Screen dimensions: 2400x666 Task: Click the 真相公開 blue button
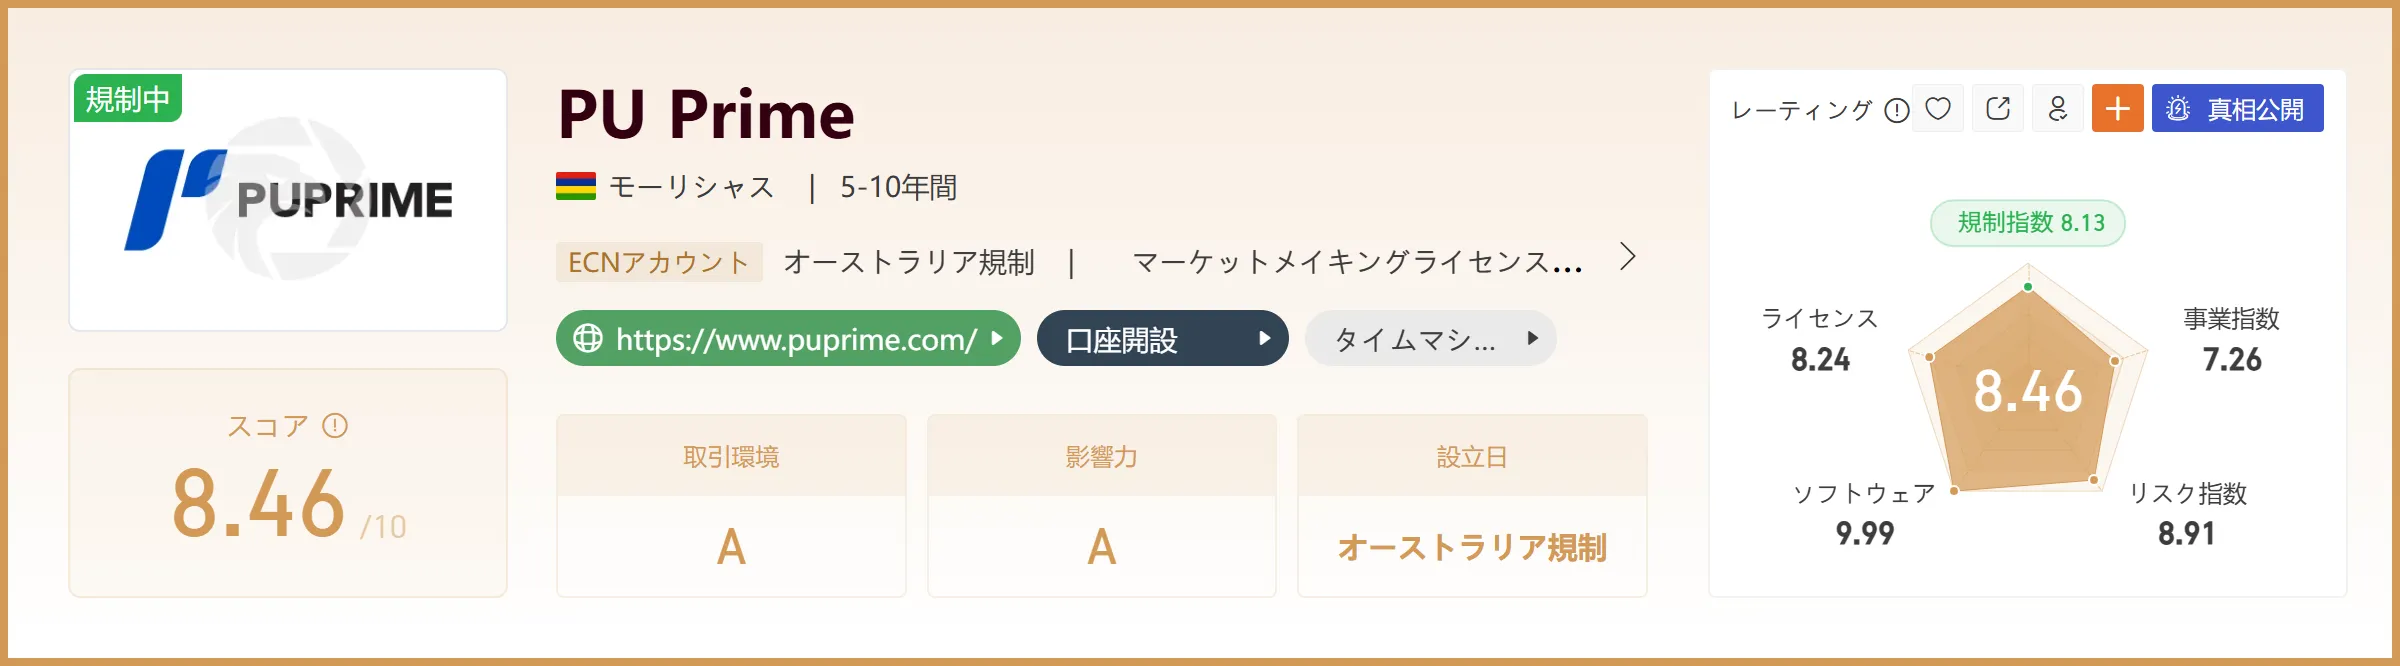tap(2238, 108)
